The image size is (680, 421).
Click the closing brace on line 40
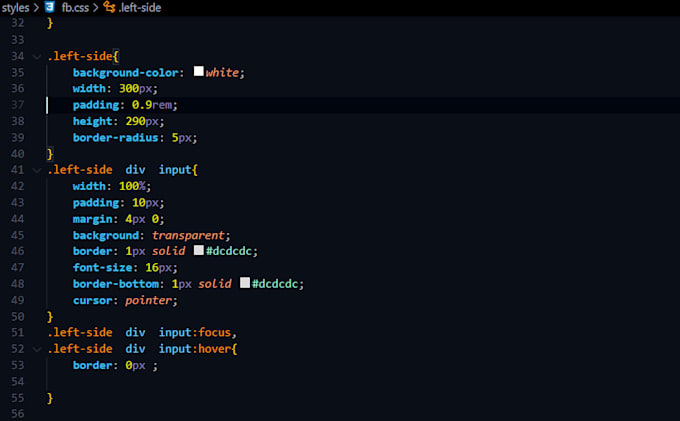pyautogui.click(x=50, y=154)
